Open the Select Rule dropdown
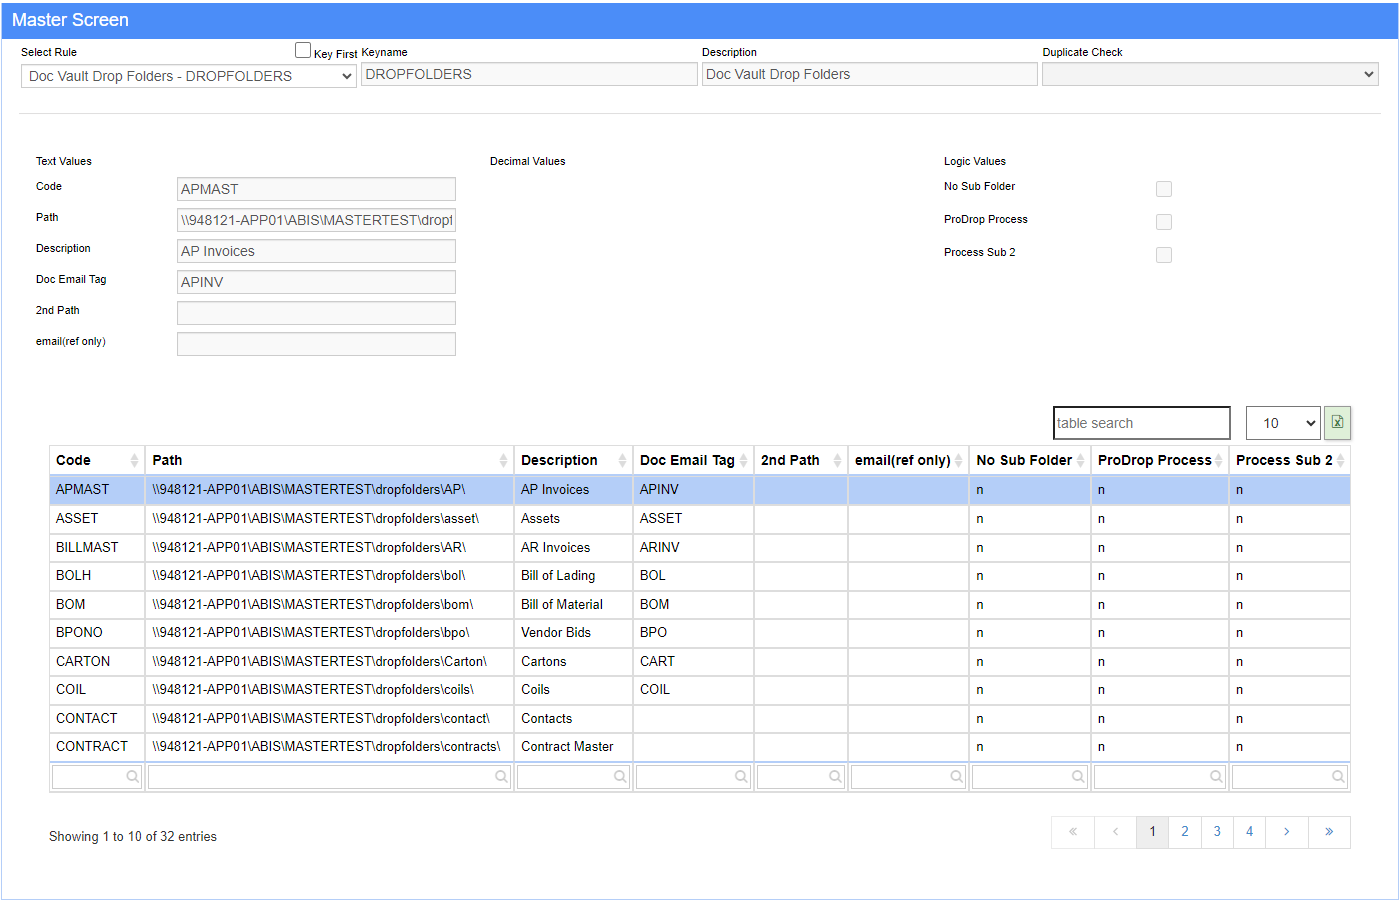This screenshot has height=901, width=1400. tap(189, 76)
